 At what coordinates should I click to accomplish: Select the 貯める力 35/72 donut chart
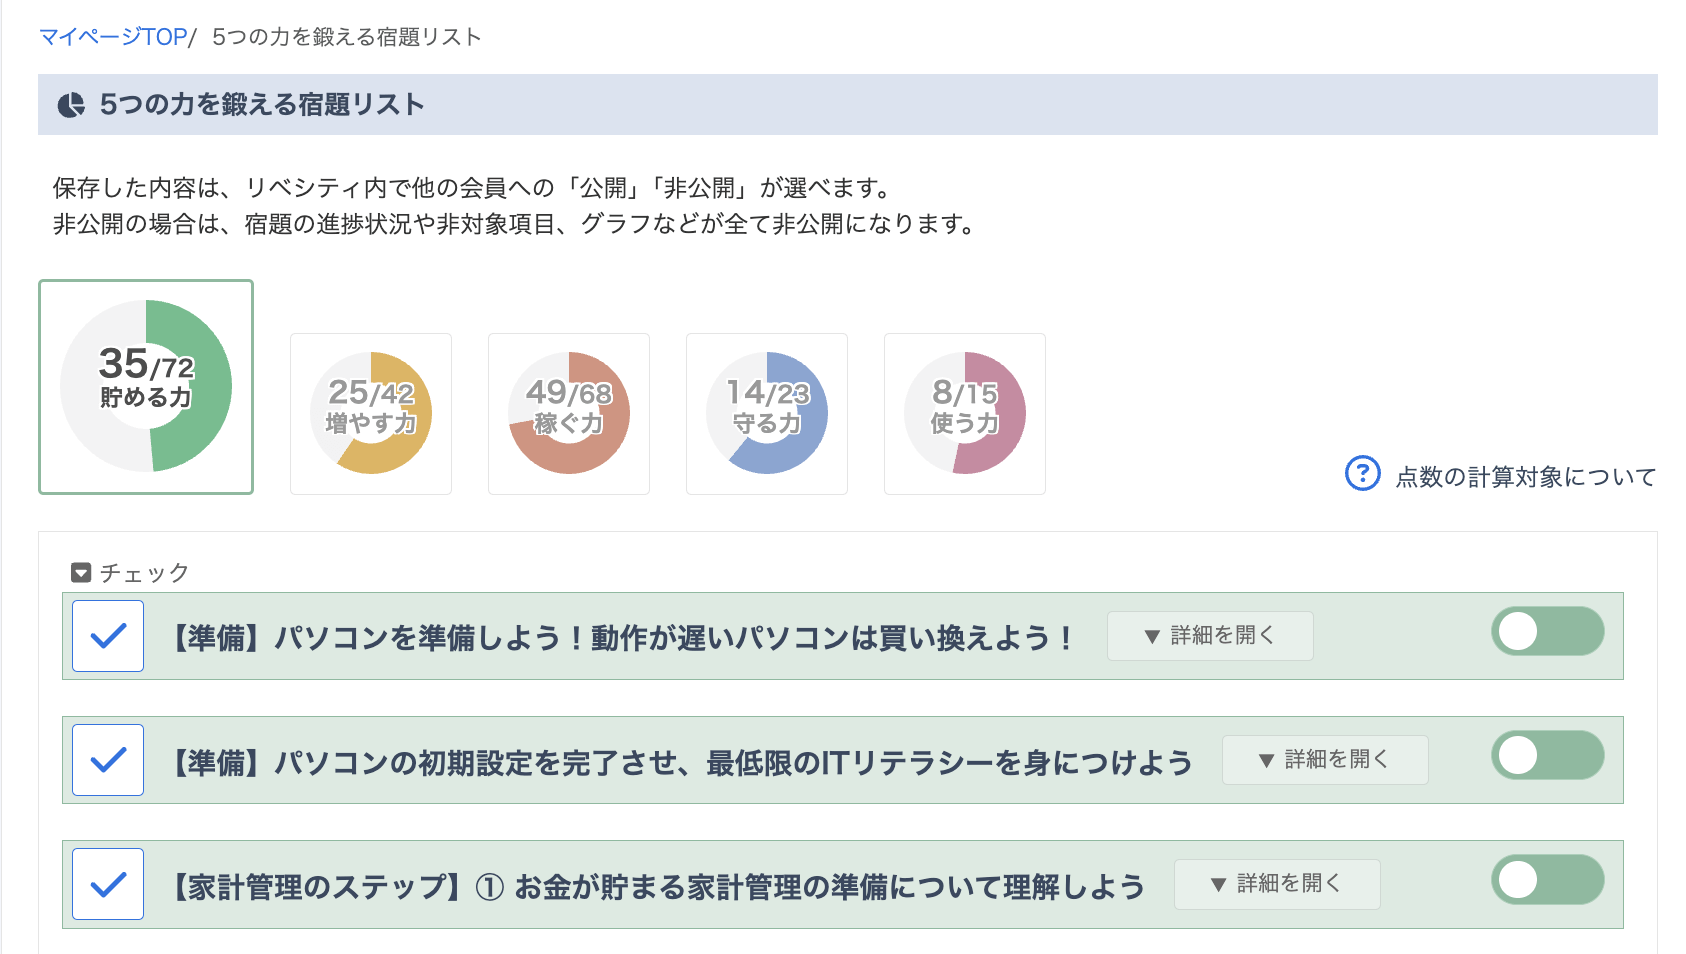click(146, 386)
